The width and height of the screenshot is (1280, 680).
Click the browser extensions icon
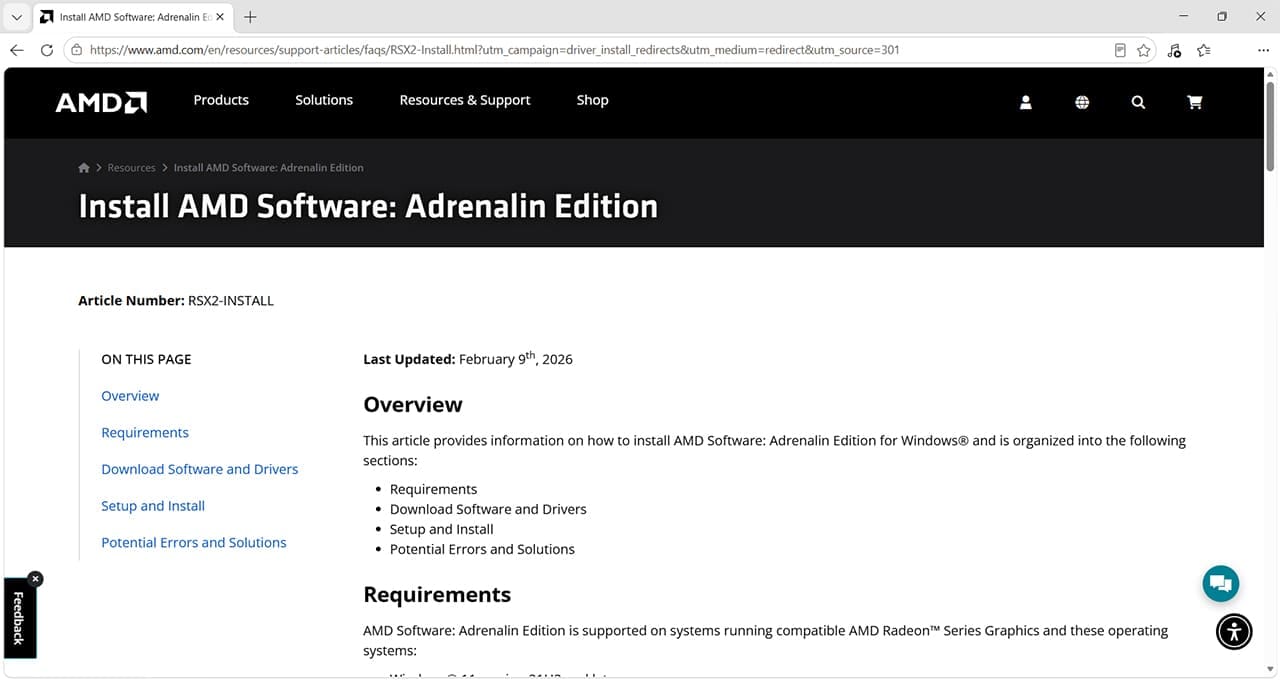coord(1174,50)
